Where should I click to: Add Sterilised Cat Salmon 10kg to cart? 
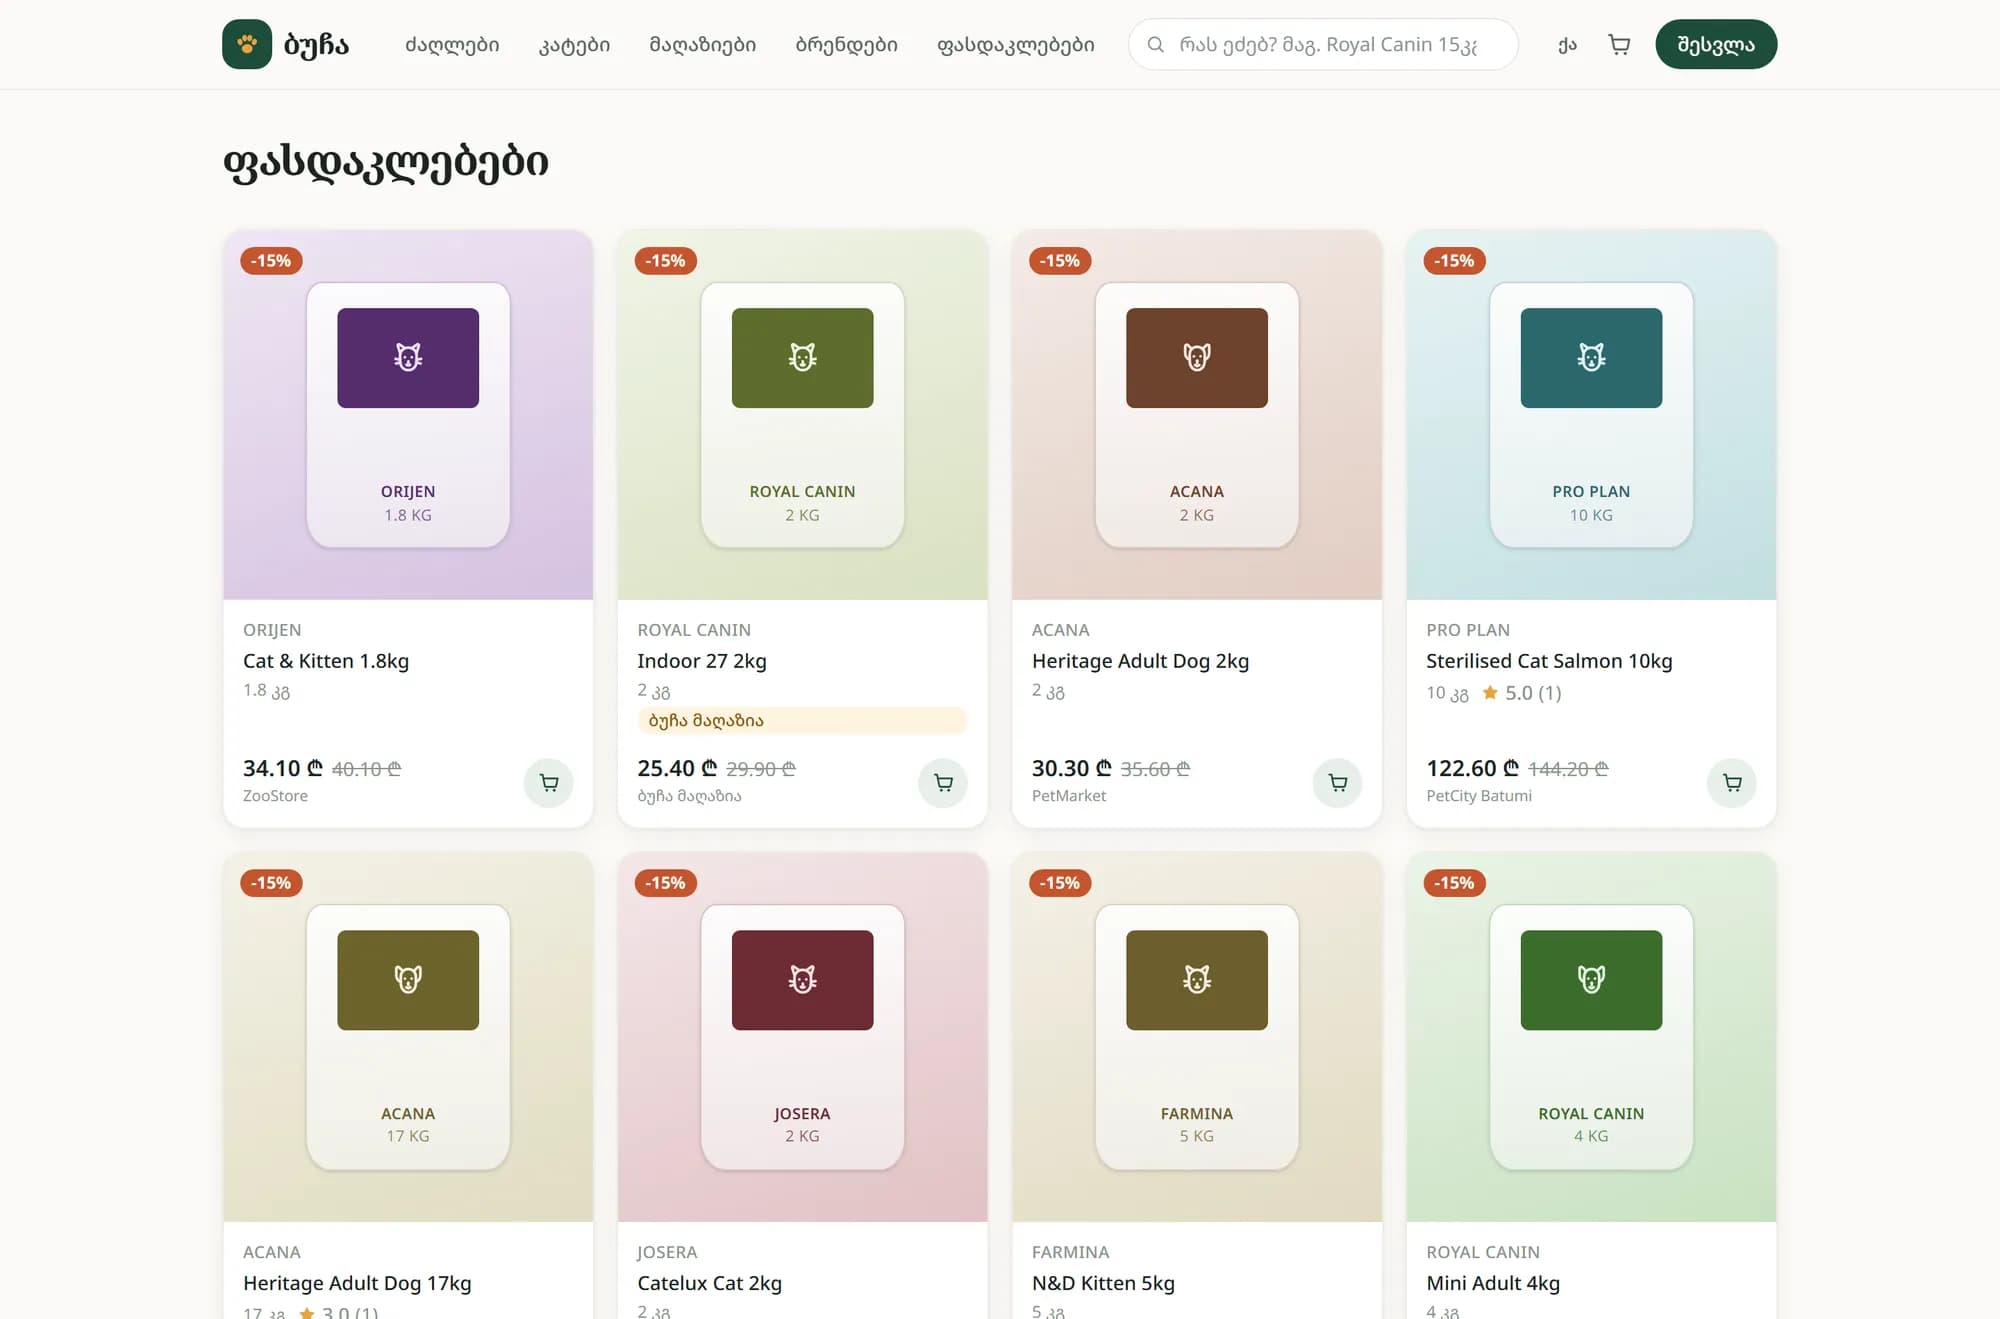click(1732, 782)
